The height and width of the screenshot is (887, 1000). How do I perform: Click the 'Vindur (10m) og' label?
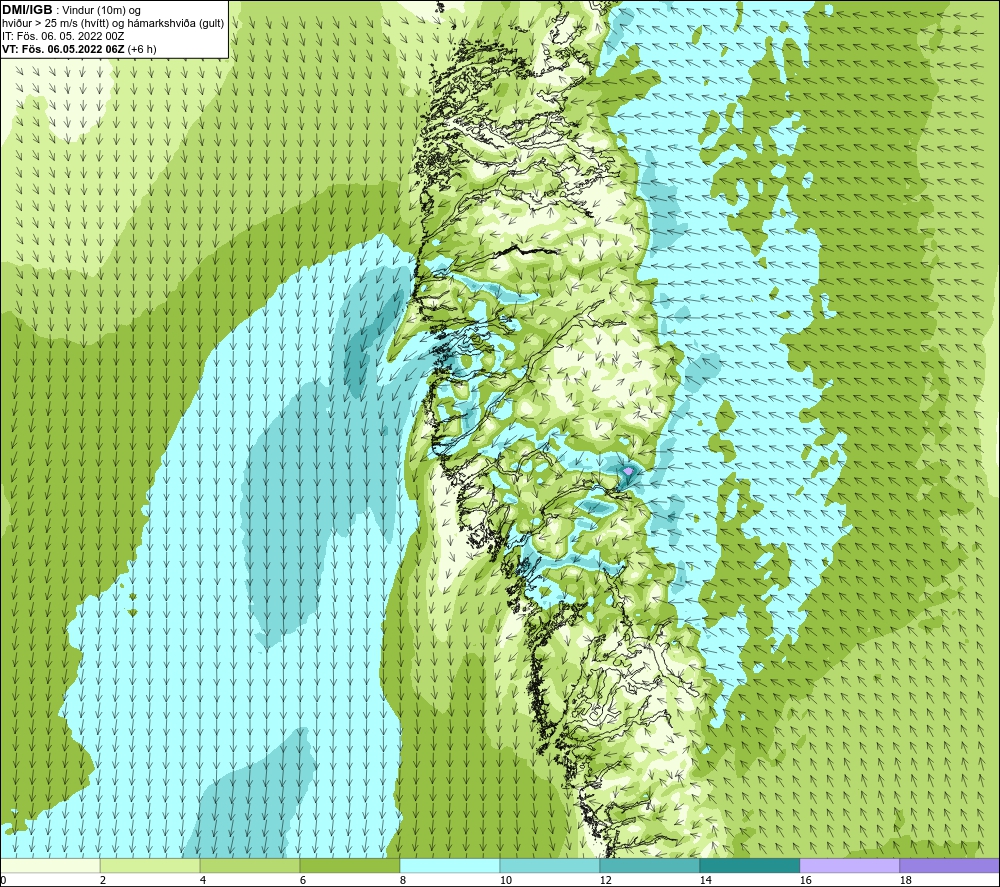click(x=101, y=11)
